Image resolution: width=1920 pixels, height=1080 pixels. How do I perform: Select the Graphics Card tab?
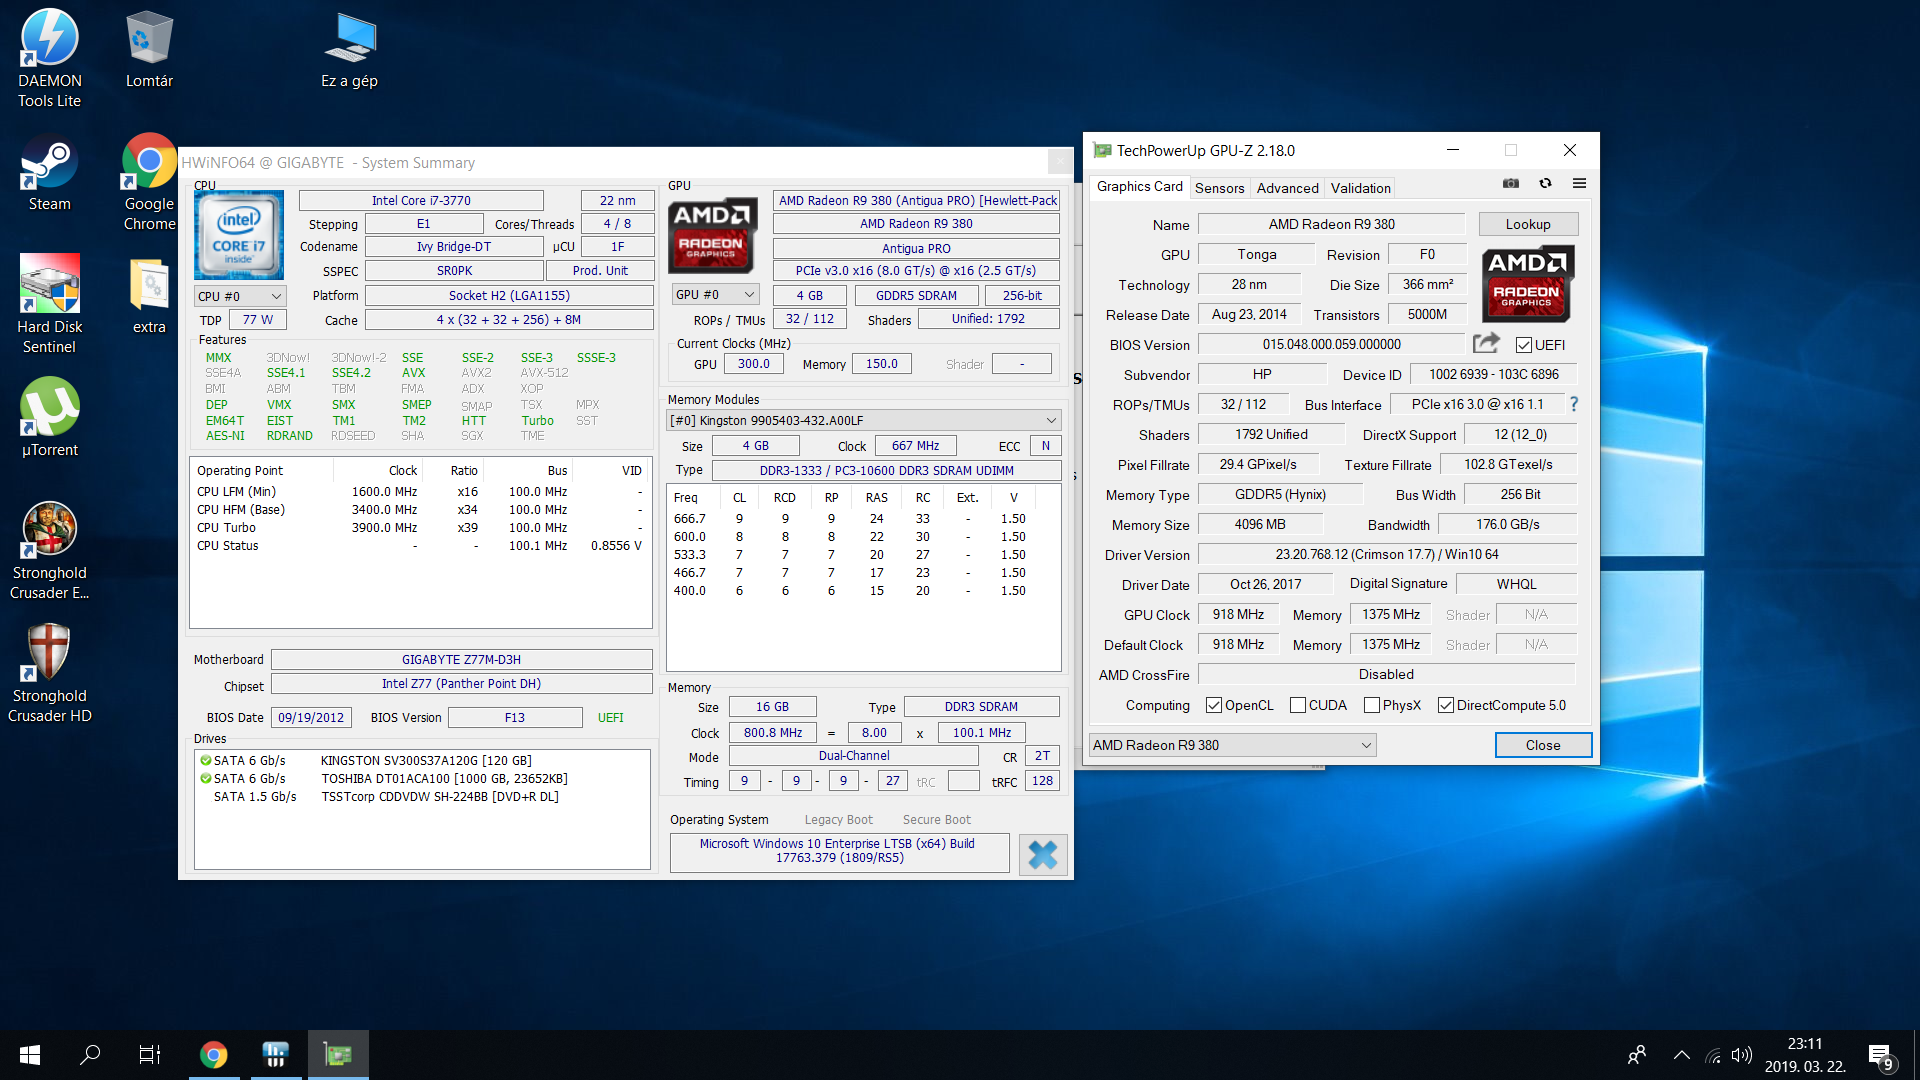(x=1139, y=186)
